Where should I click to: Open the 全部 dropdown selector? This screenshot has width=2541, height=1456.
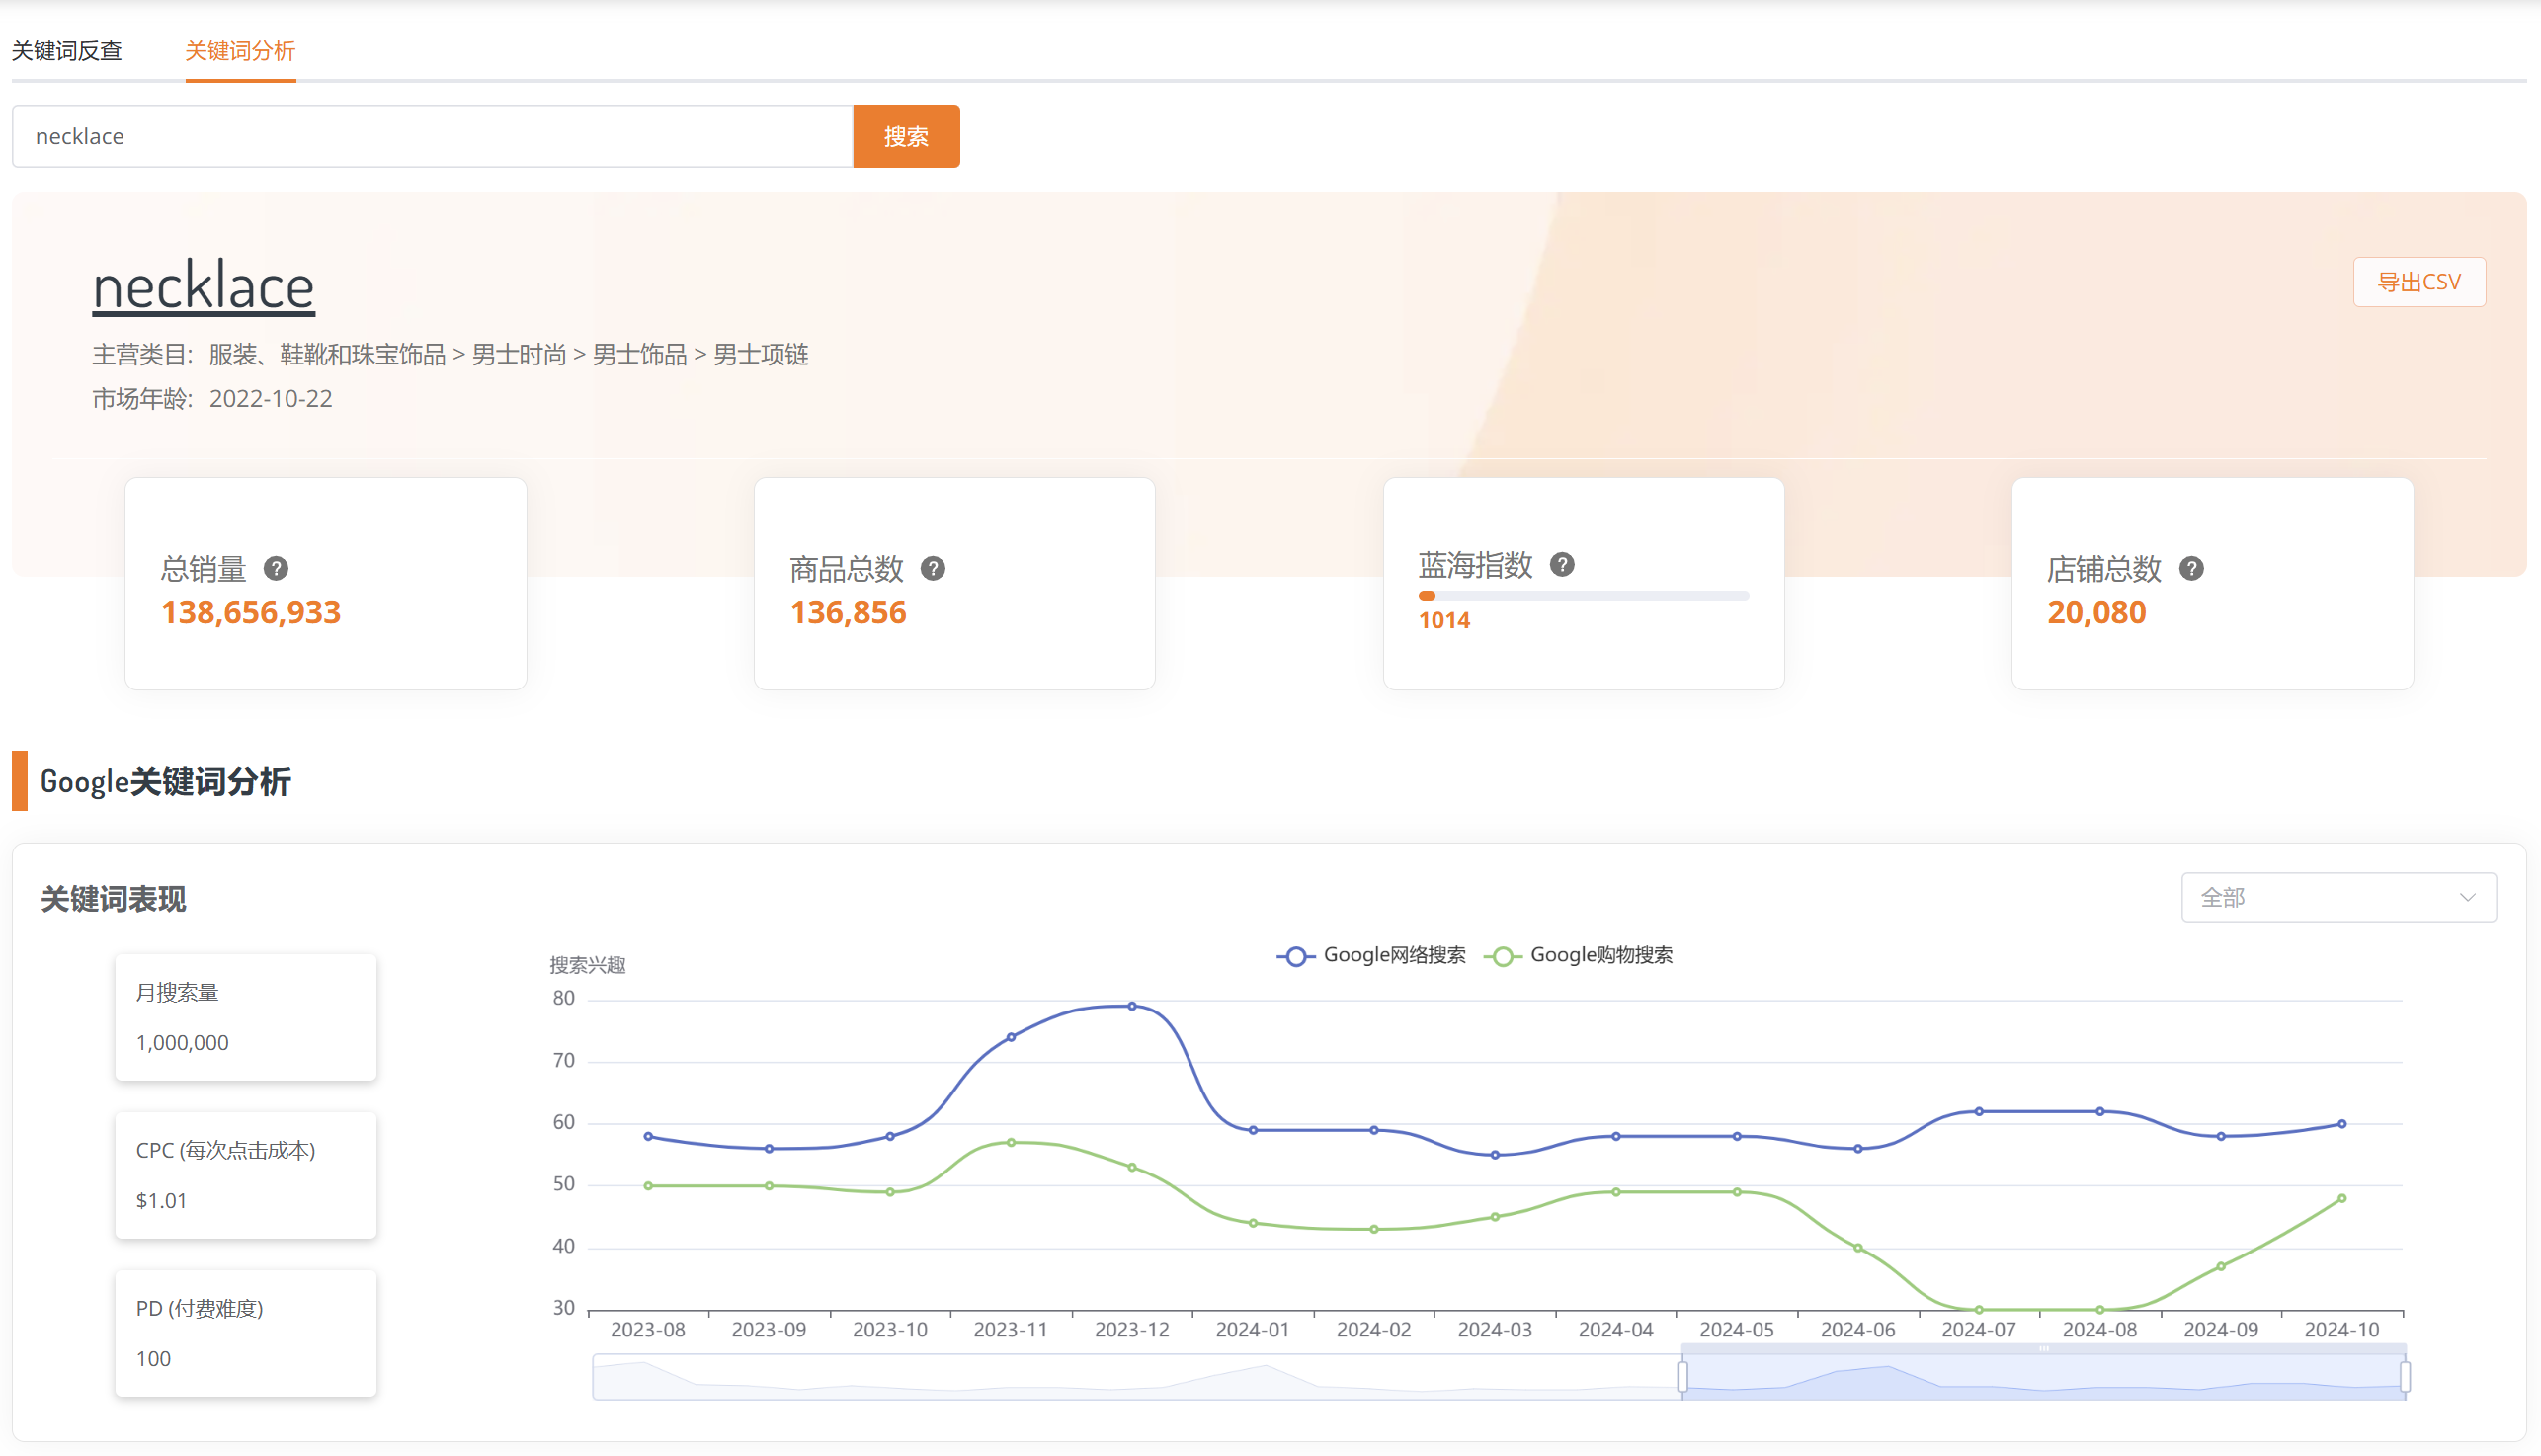tap(2338, 897)
